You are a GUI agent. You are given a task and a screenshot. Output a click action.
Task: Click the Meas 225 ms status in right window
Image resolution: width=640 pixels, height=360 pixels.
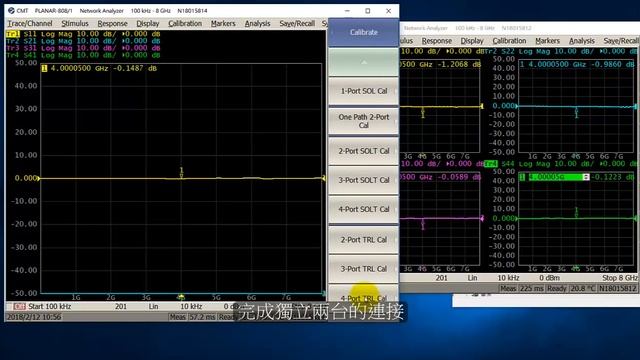click(x=521, y=288)
